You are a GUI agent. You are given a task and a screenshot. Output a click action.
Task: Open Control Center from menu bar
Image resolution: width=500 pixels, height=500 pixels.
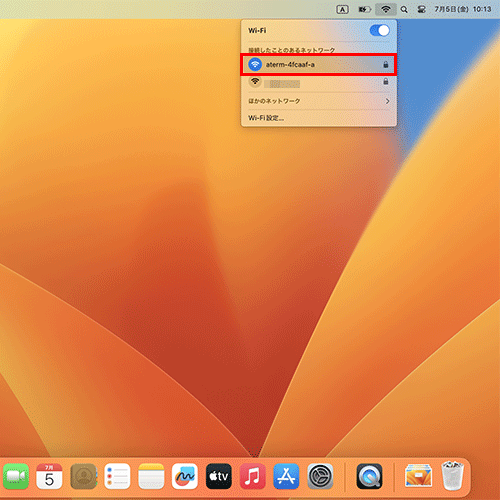pos(421,10)
